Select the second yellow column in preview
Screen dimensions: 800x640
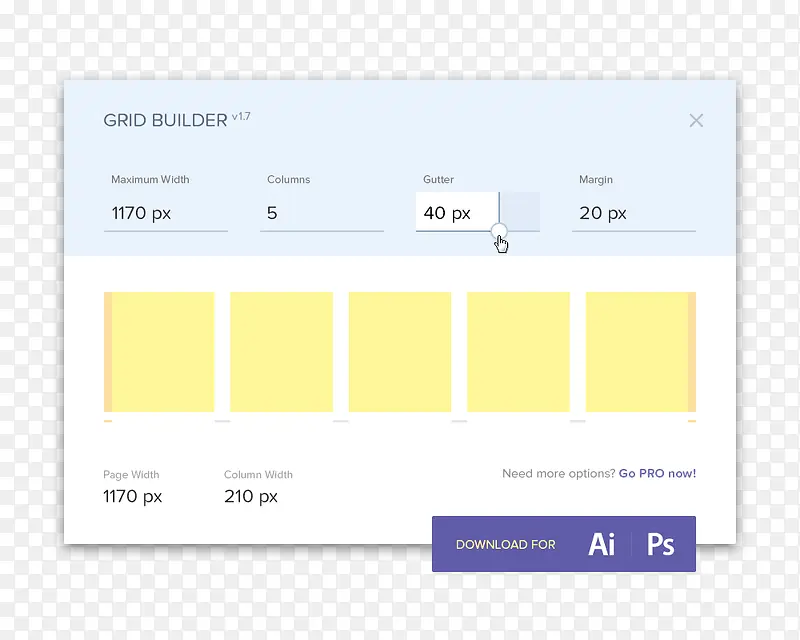point(281,352)
